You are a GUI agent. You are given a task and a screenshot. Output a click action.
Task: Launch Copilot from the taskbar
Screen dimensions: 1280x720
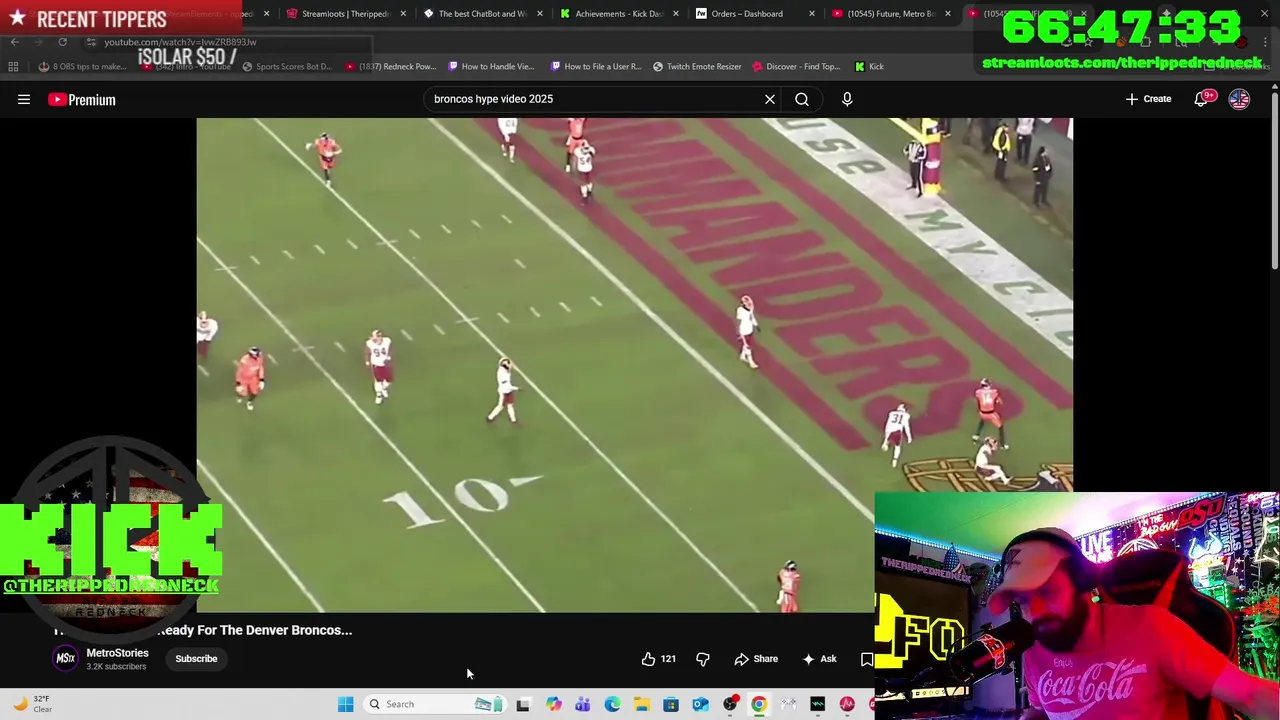click(x=553, y=704)
